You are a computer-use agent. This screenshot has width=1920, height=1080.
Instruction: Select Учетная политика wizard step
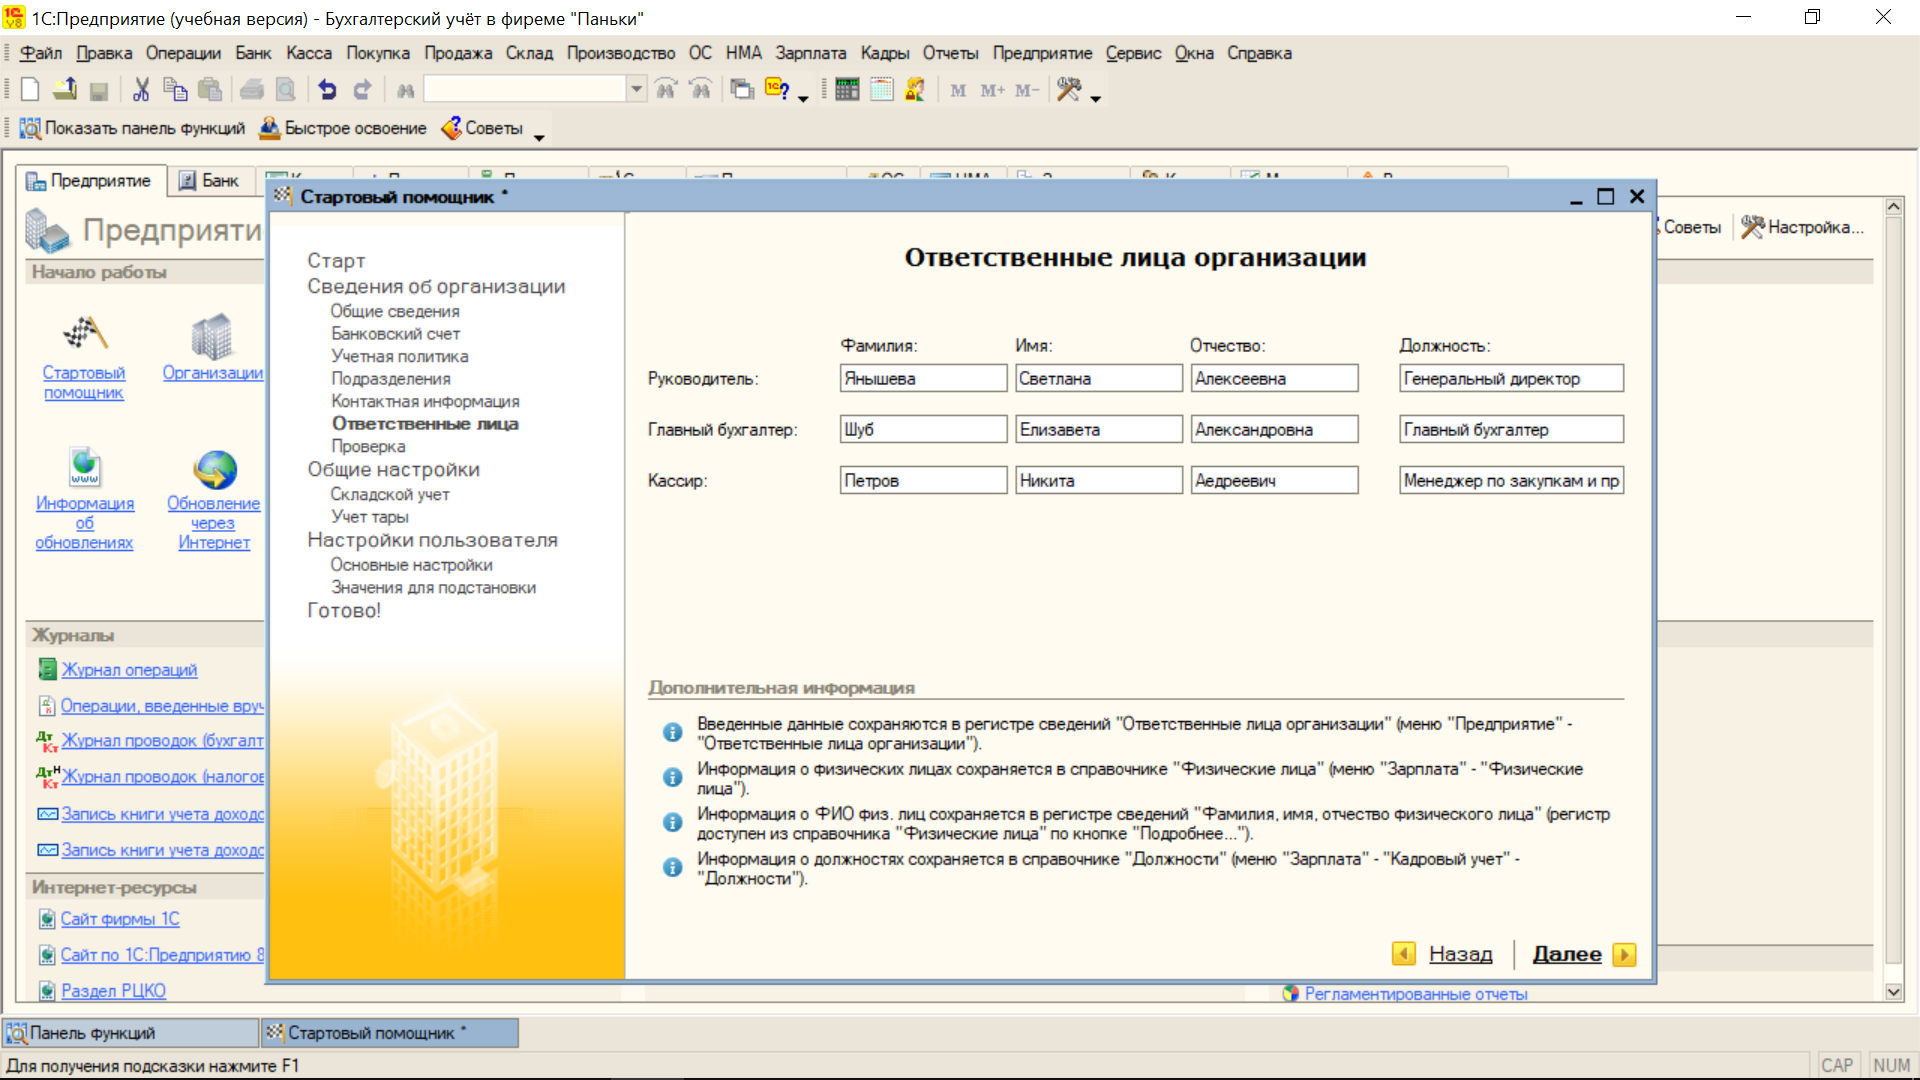400,356
